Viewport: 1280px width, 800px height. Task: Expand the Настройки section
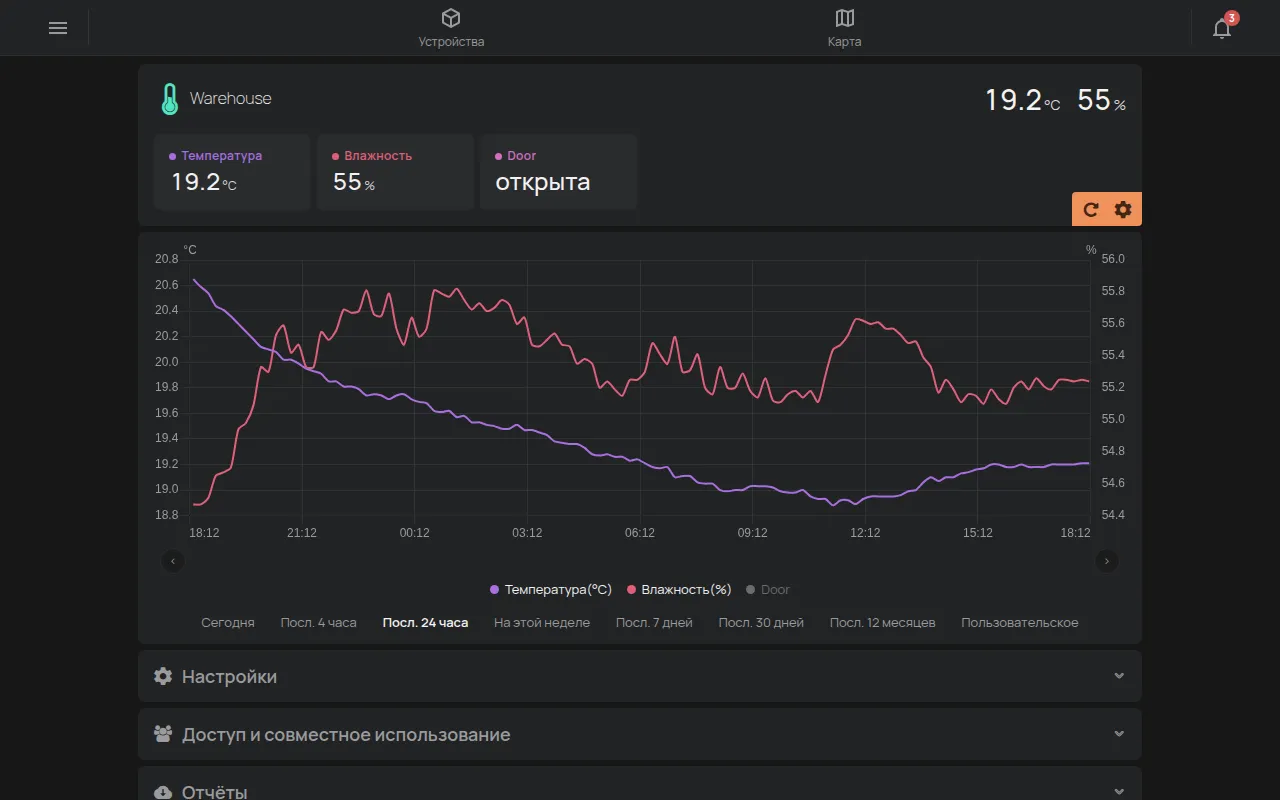click(x=640, y=676)
